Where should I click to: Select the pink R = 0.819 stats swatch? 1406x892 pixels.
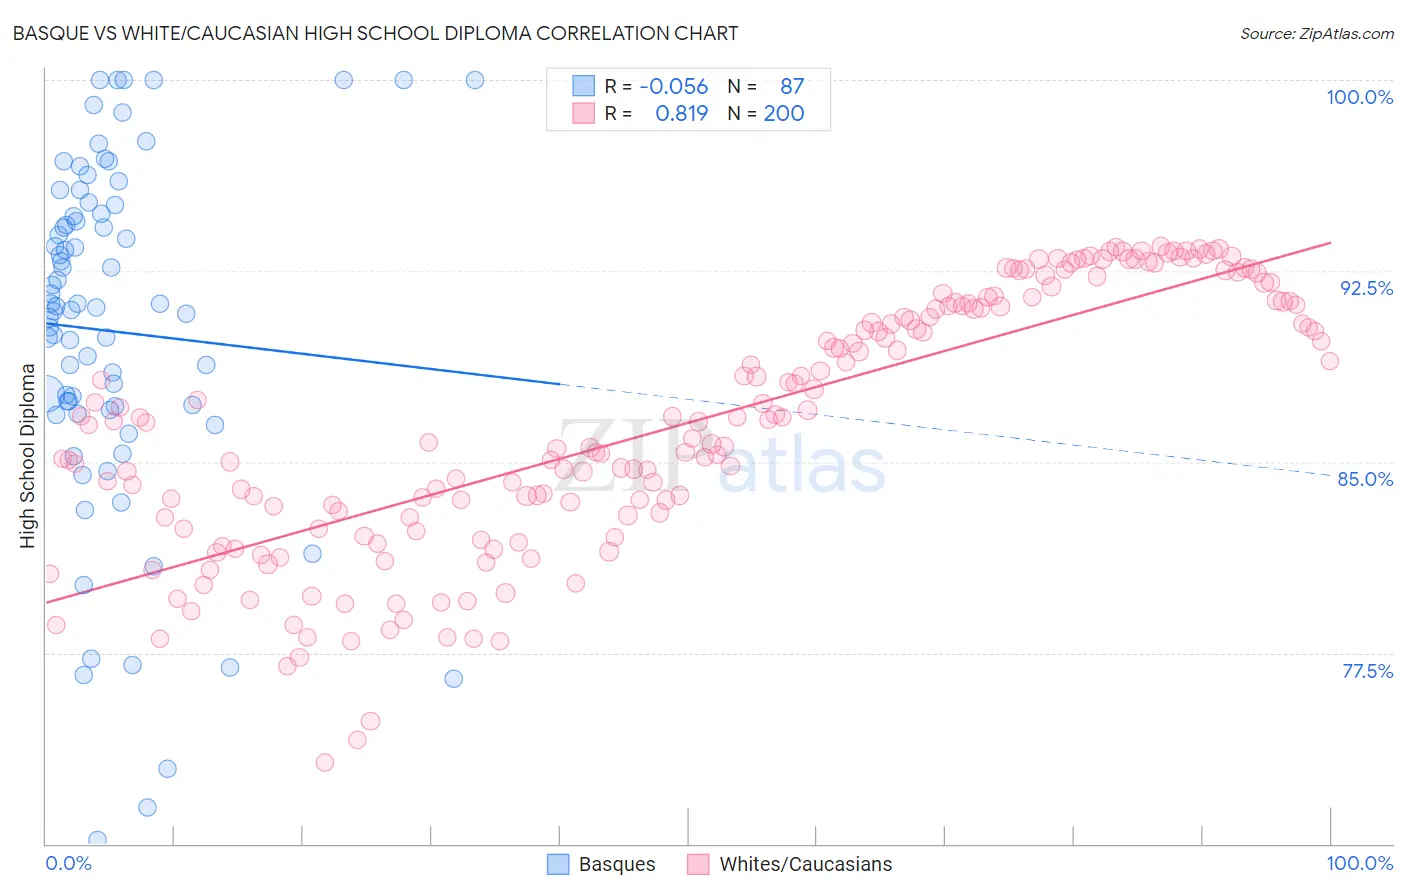(x=583, y=113)
